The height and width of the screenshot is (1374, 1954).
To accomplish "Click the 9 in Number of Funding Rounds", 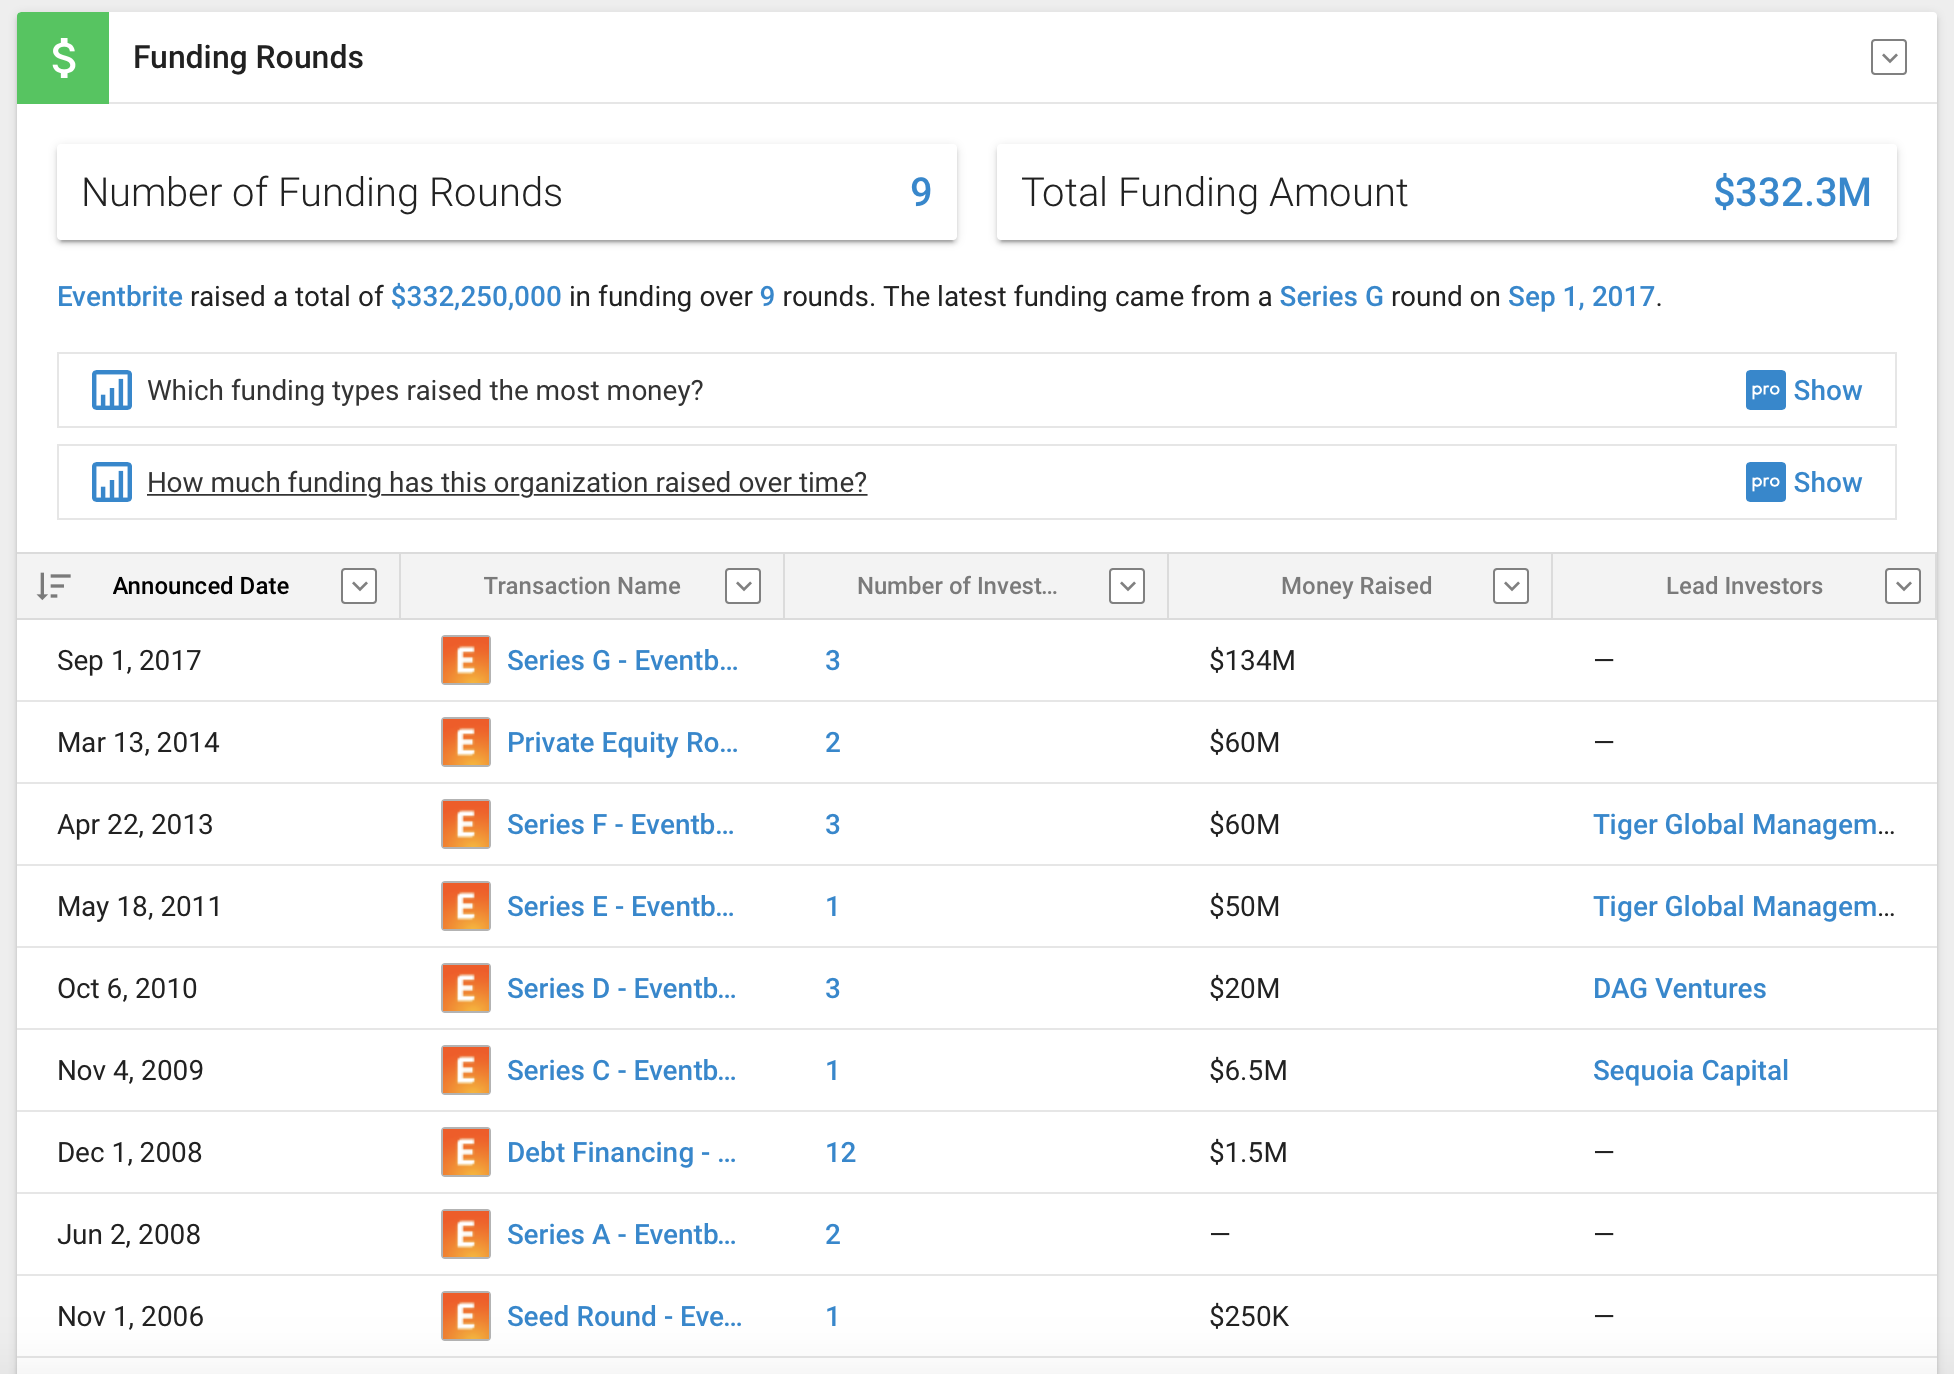I will 921,192.
